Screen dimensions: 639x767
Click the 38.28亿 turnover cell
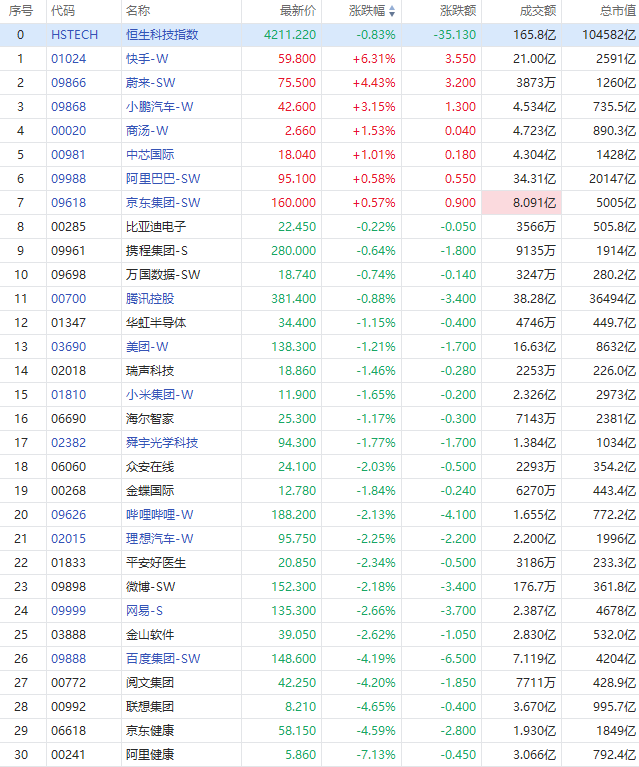(535, 298)
